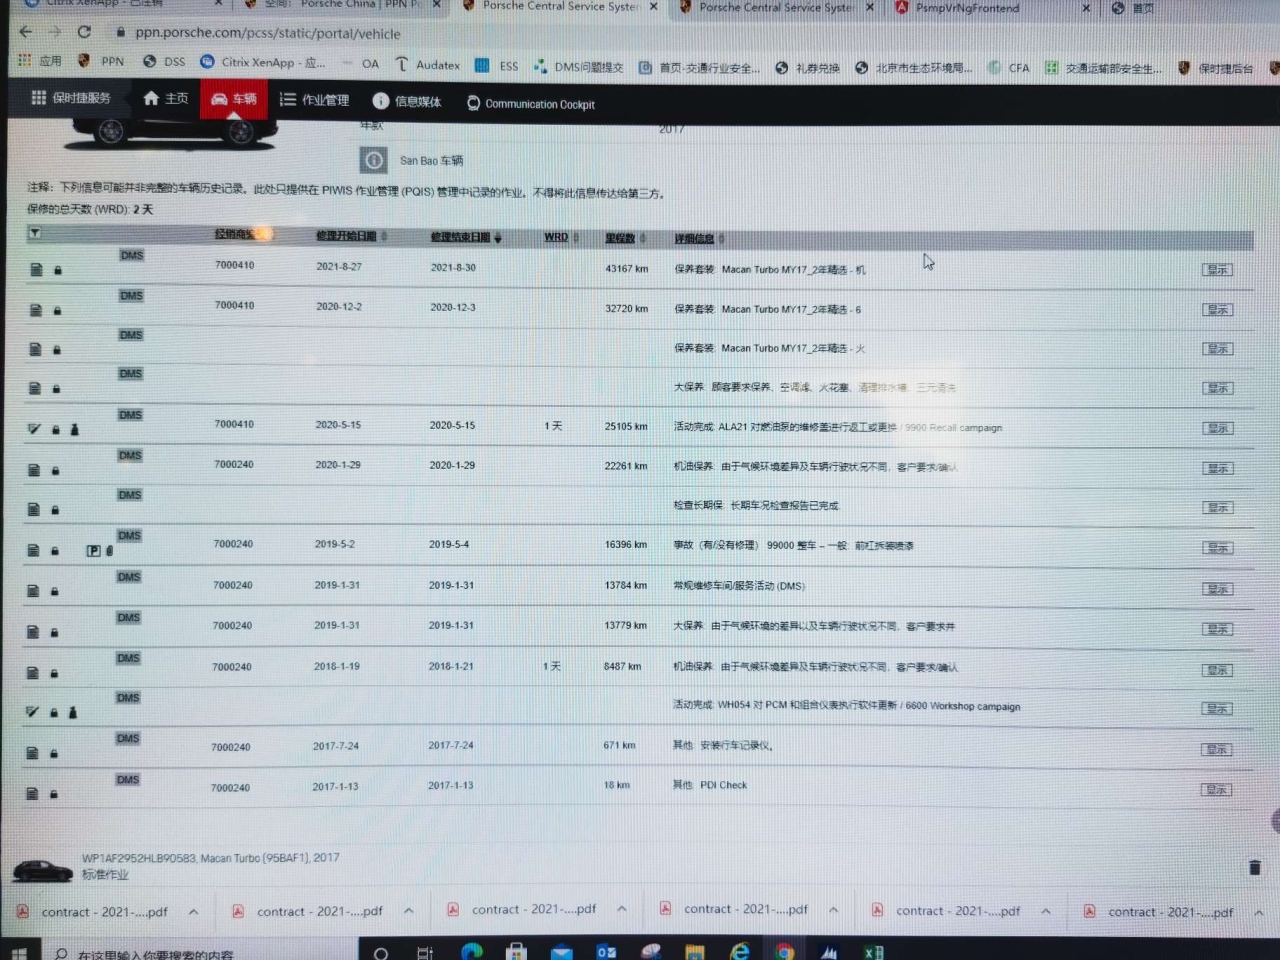1280x960 pixels.
Task: Open the 主页 home icon in navigation
Action: tap(151, 98)
